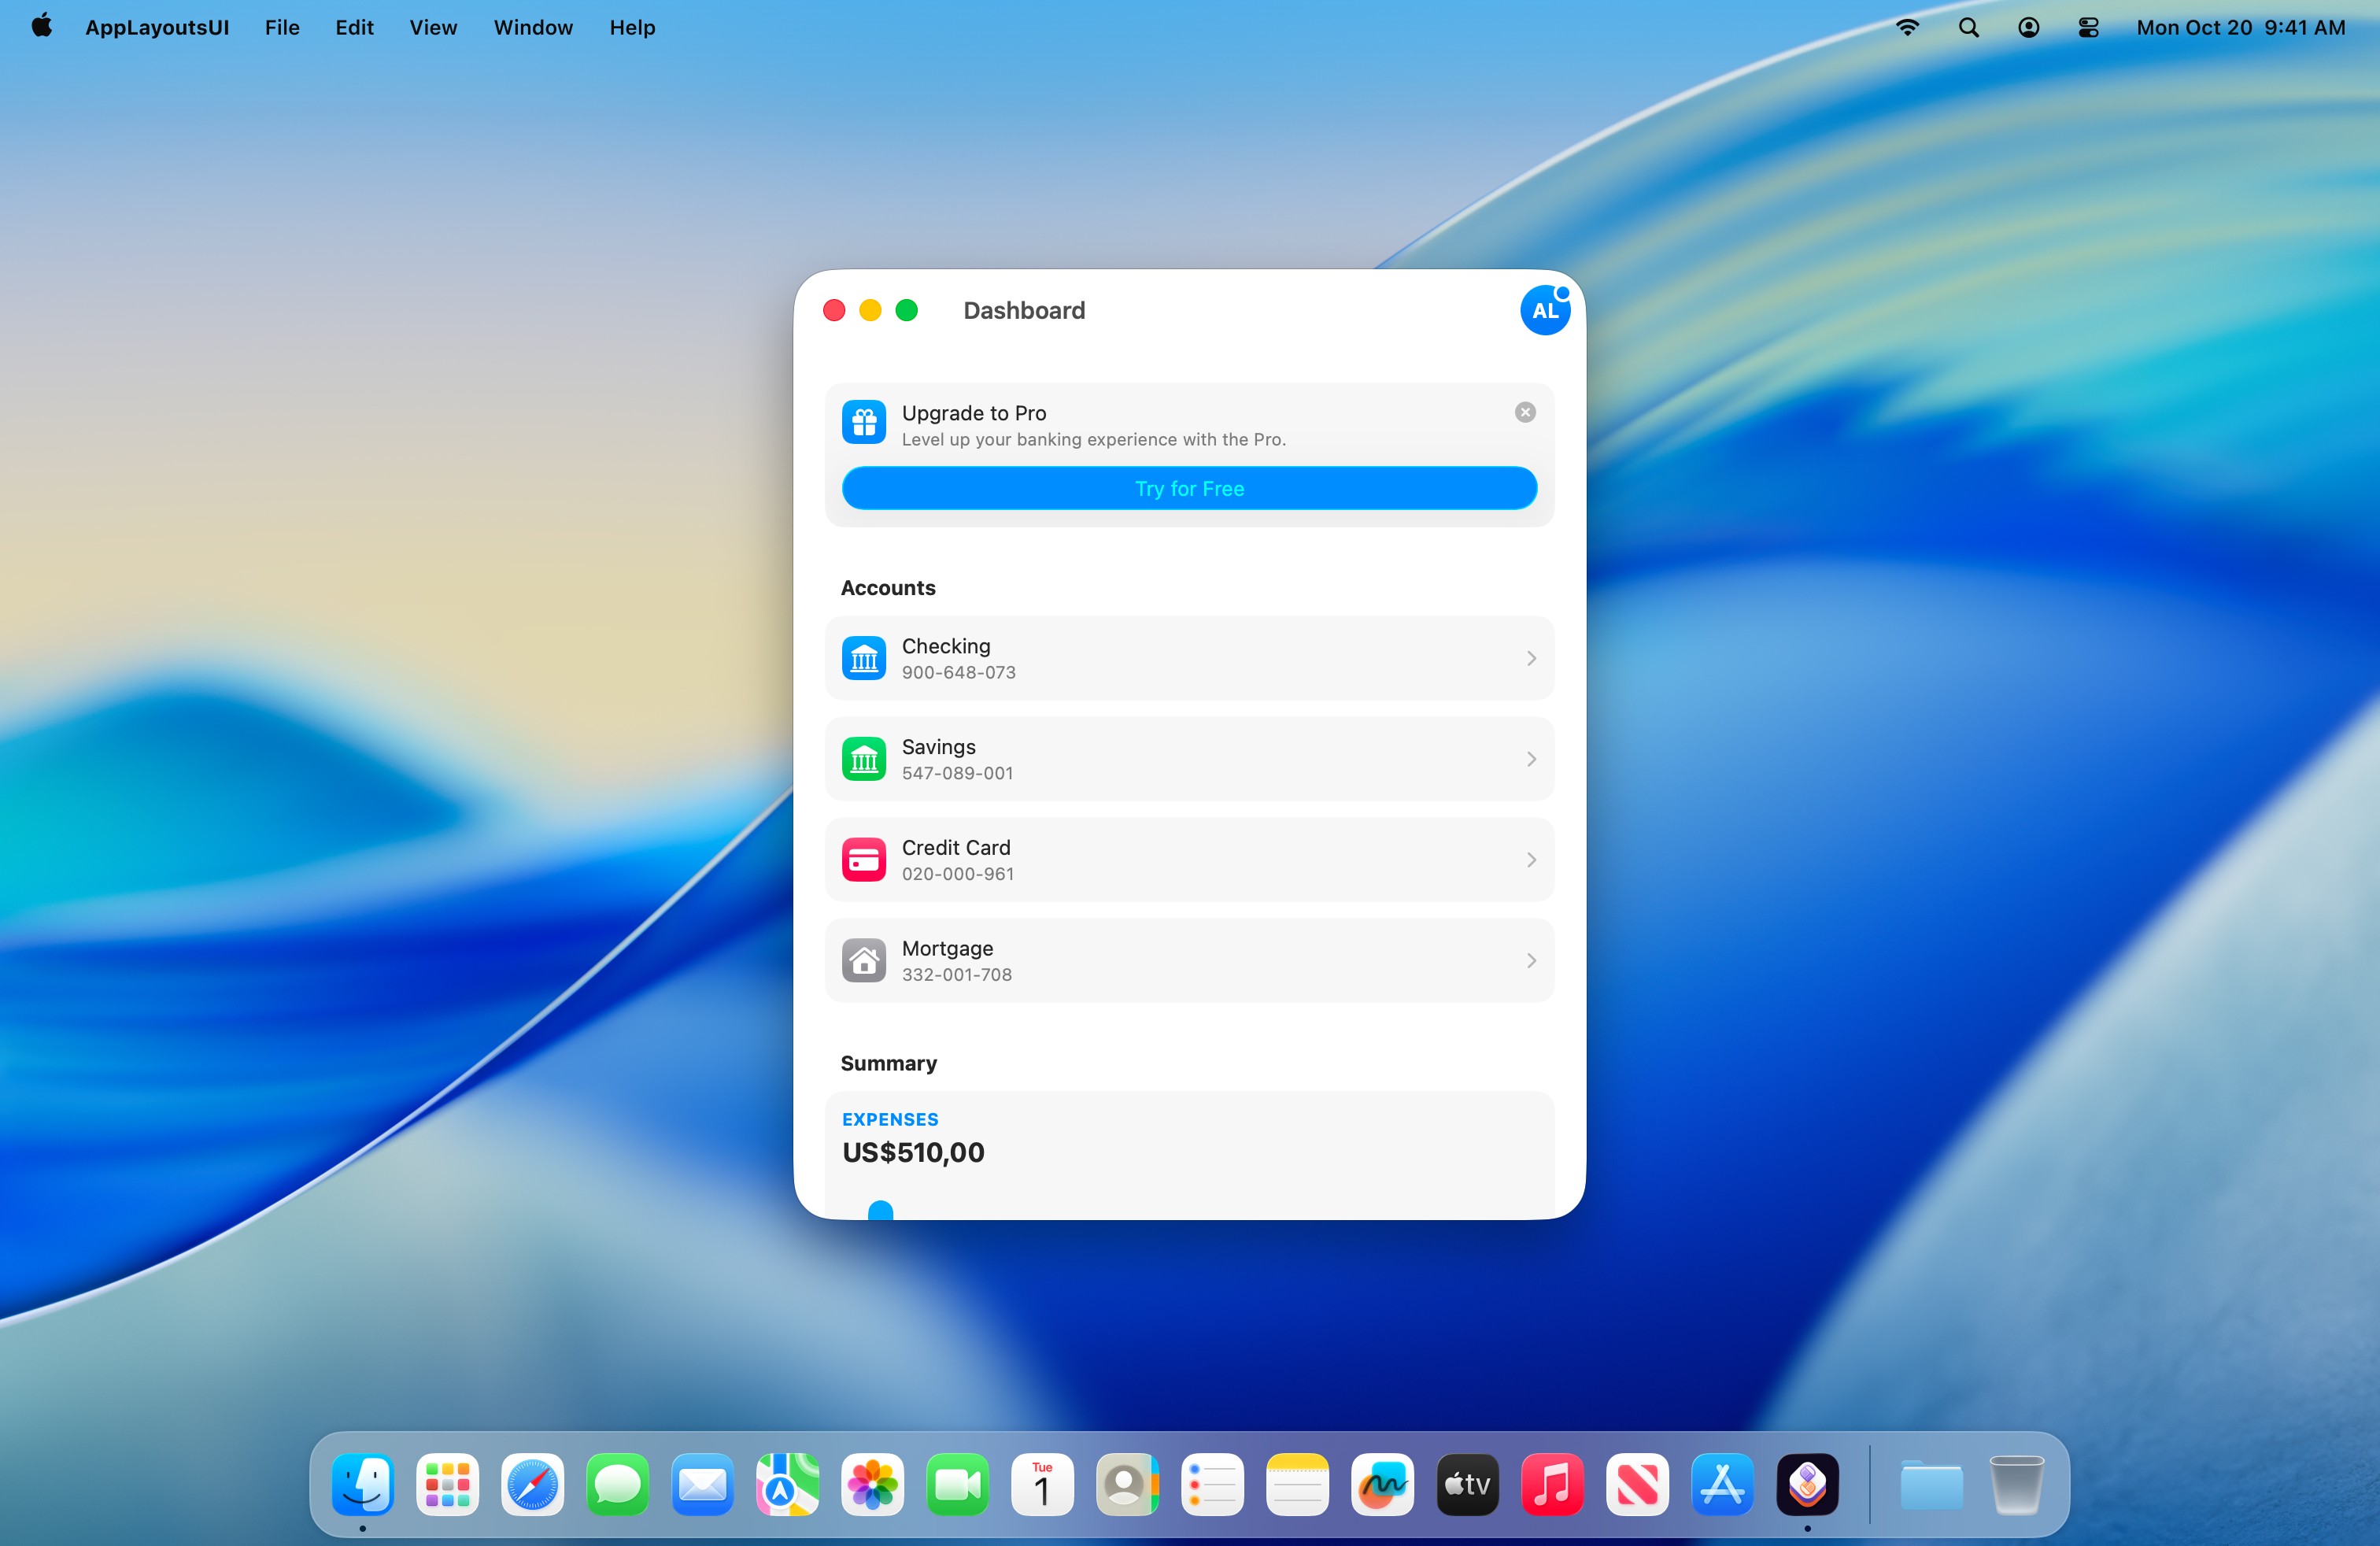The image size is (2380, 1546).
Task: Select account number 547-089-001
Action: pyautogui.click(x=957, y=773)
